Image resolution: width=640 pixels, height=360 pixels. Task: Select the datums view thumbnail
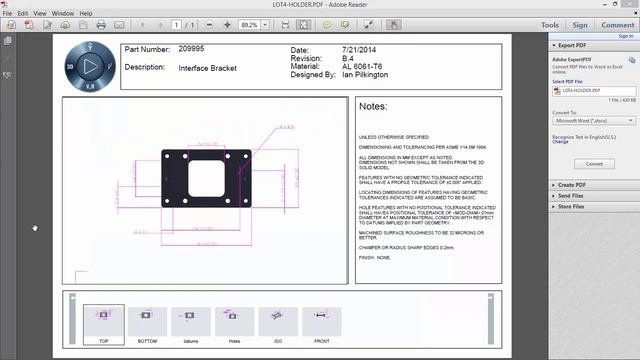[x=191, y=324]
